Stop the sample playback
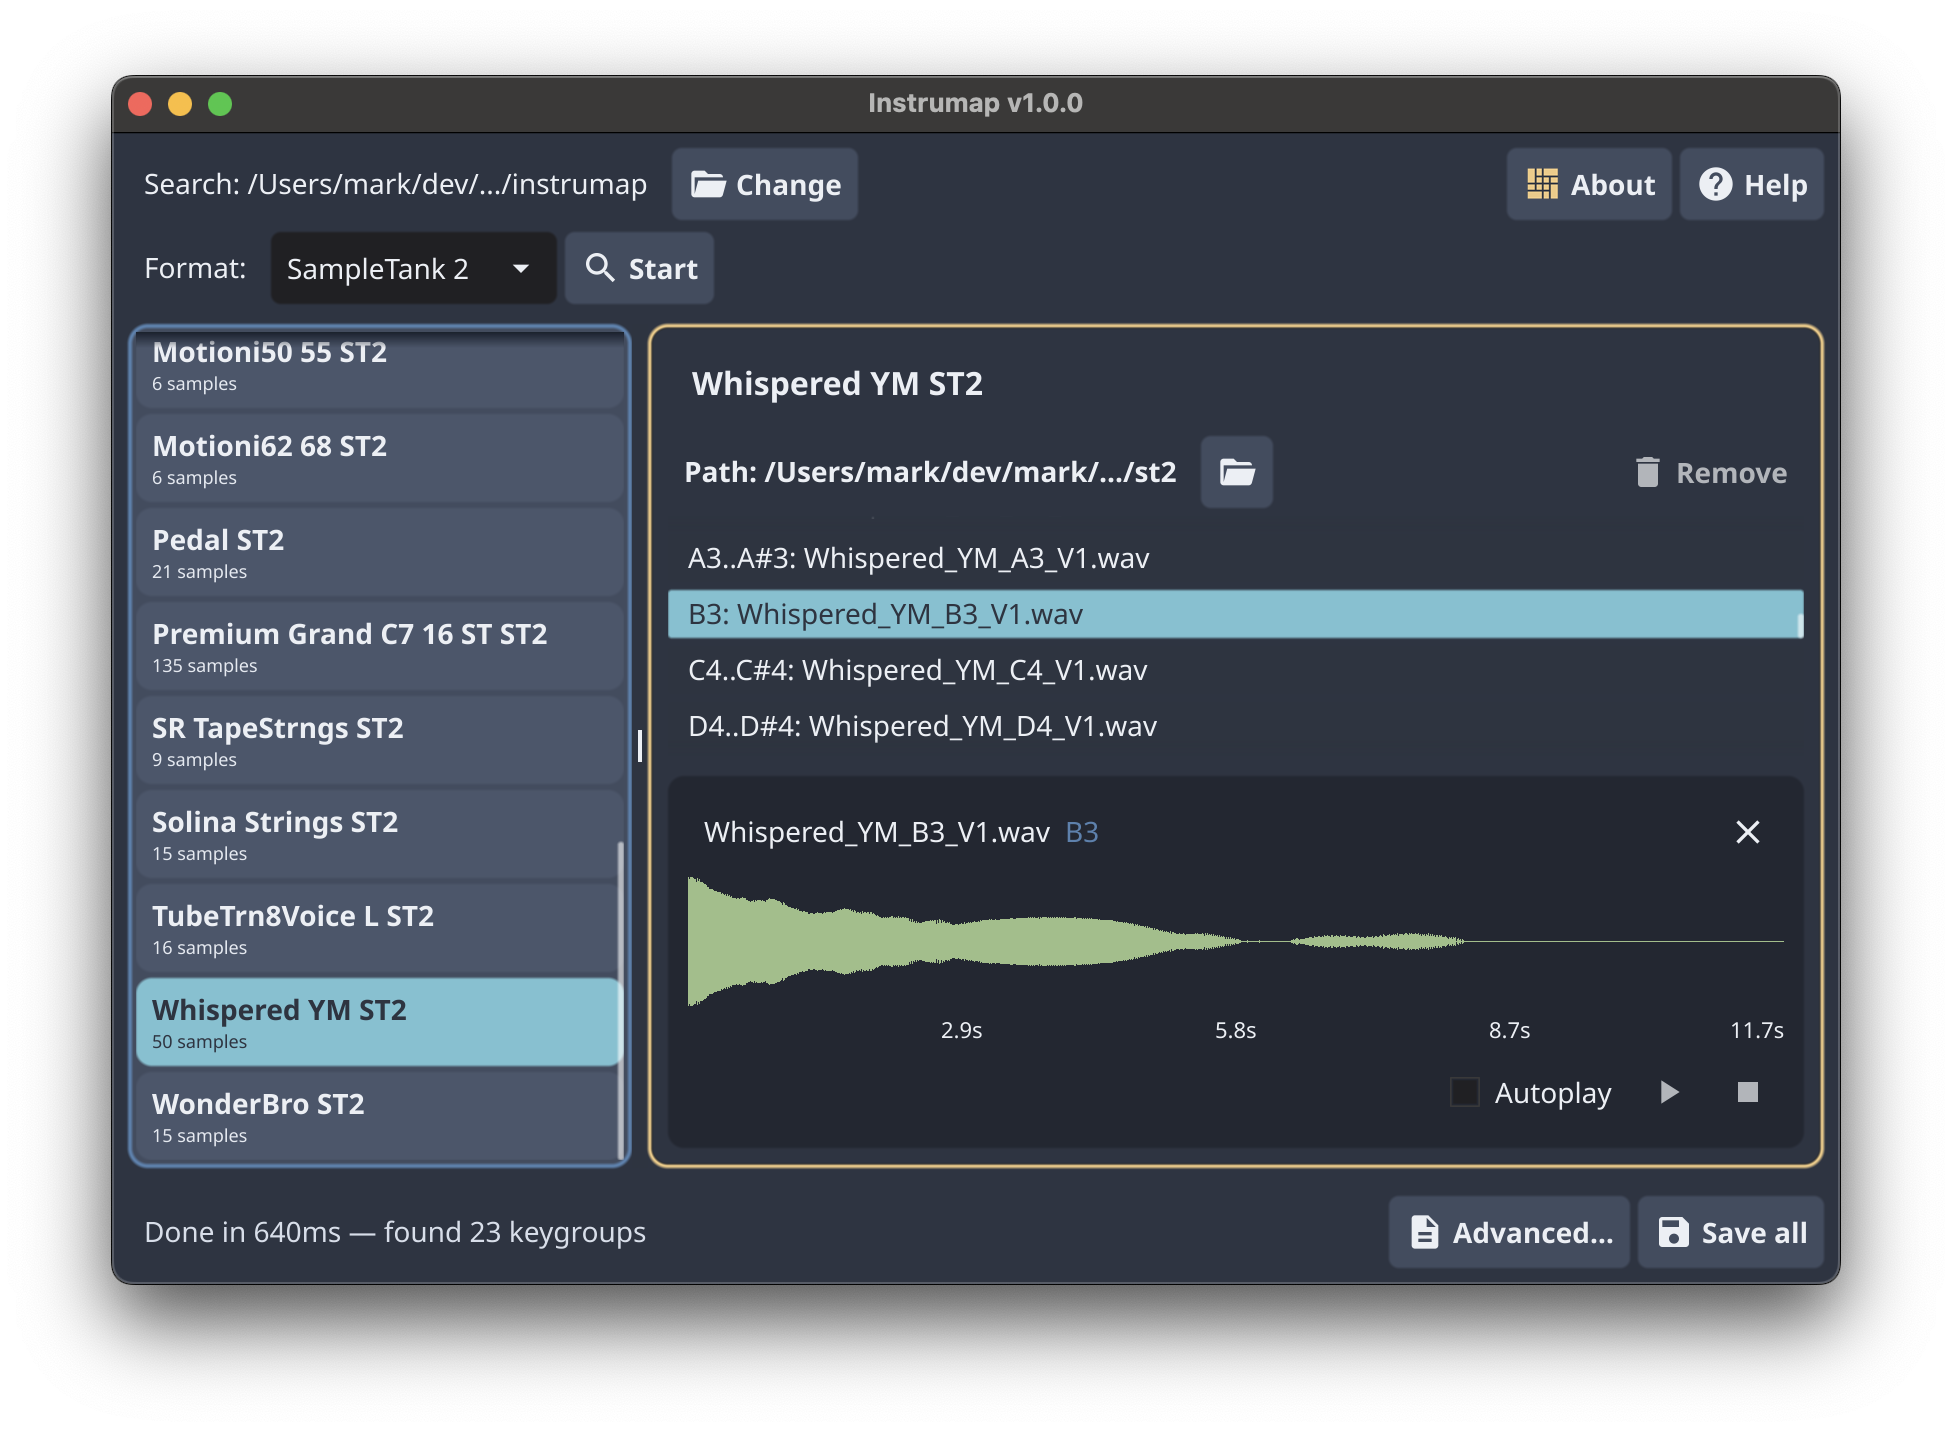 pyautogui.click(x=1748, y=1092)
